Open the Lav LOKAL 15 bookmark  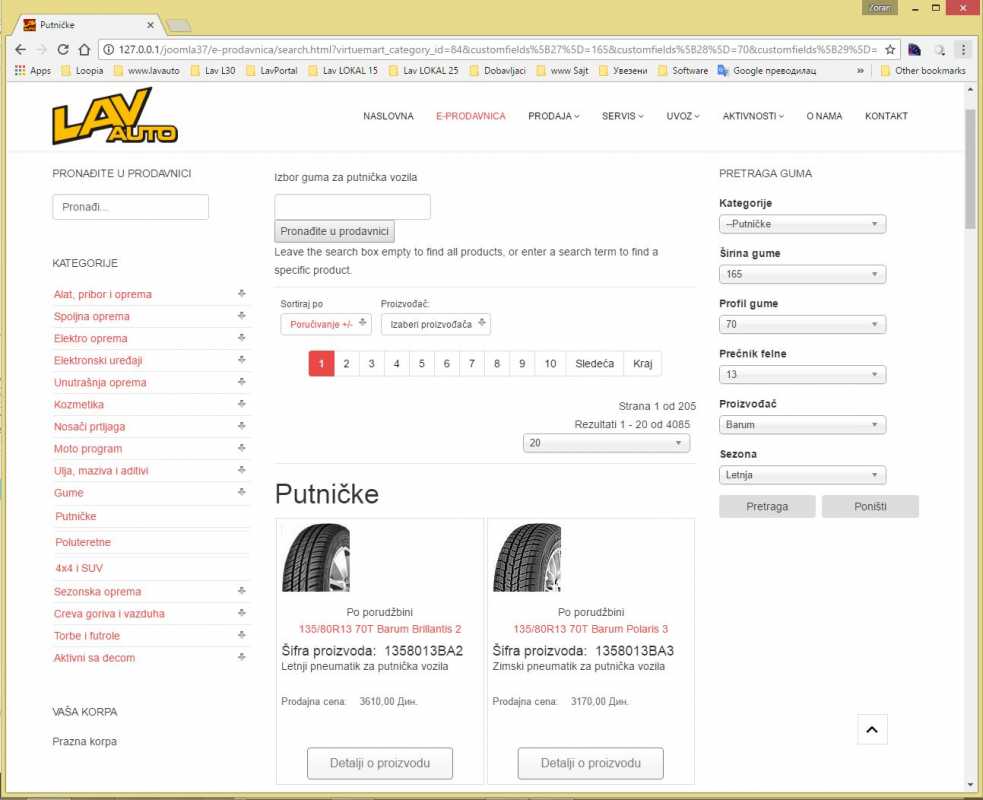tap(344, 71)
